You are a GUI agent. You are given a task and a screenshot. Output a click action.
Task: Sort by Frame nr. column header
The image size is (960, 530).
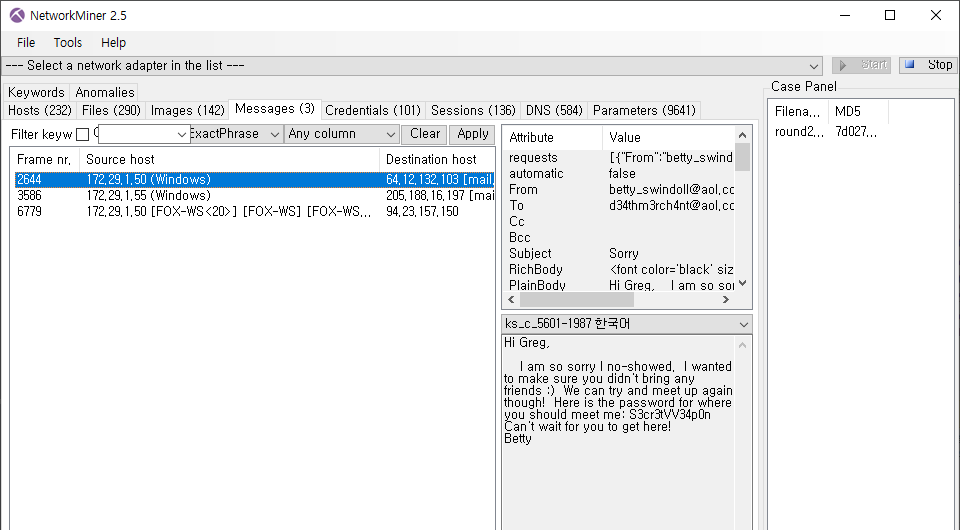pyautogui.click(x=45, y=160)
